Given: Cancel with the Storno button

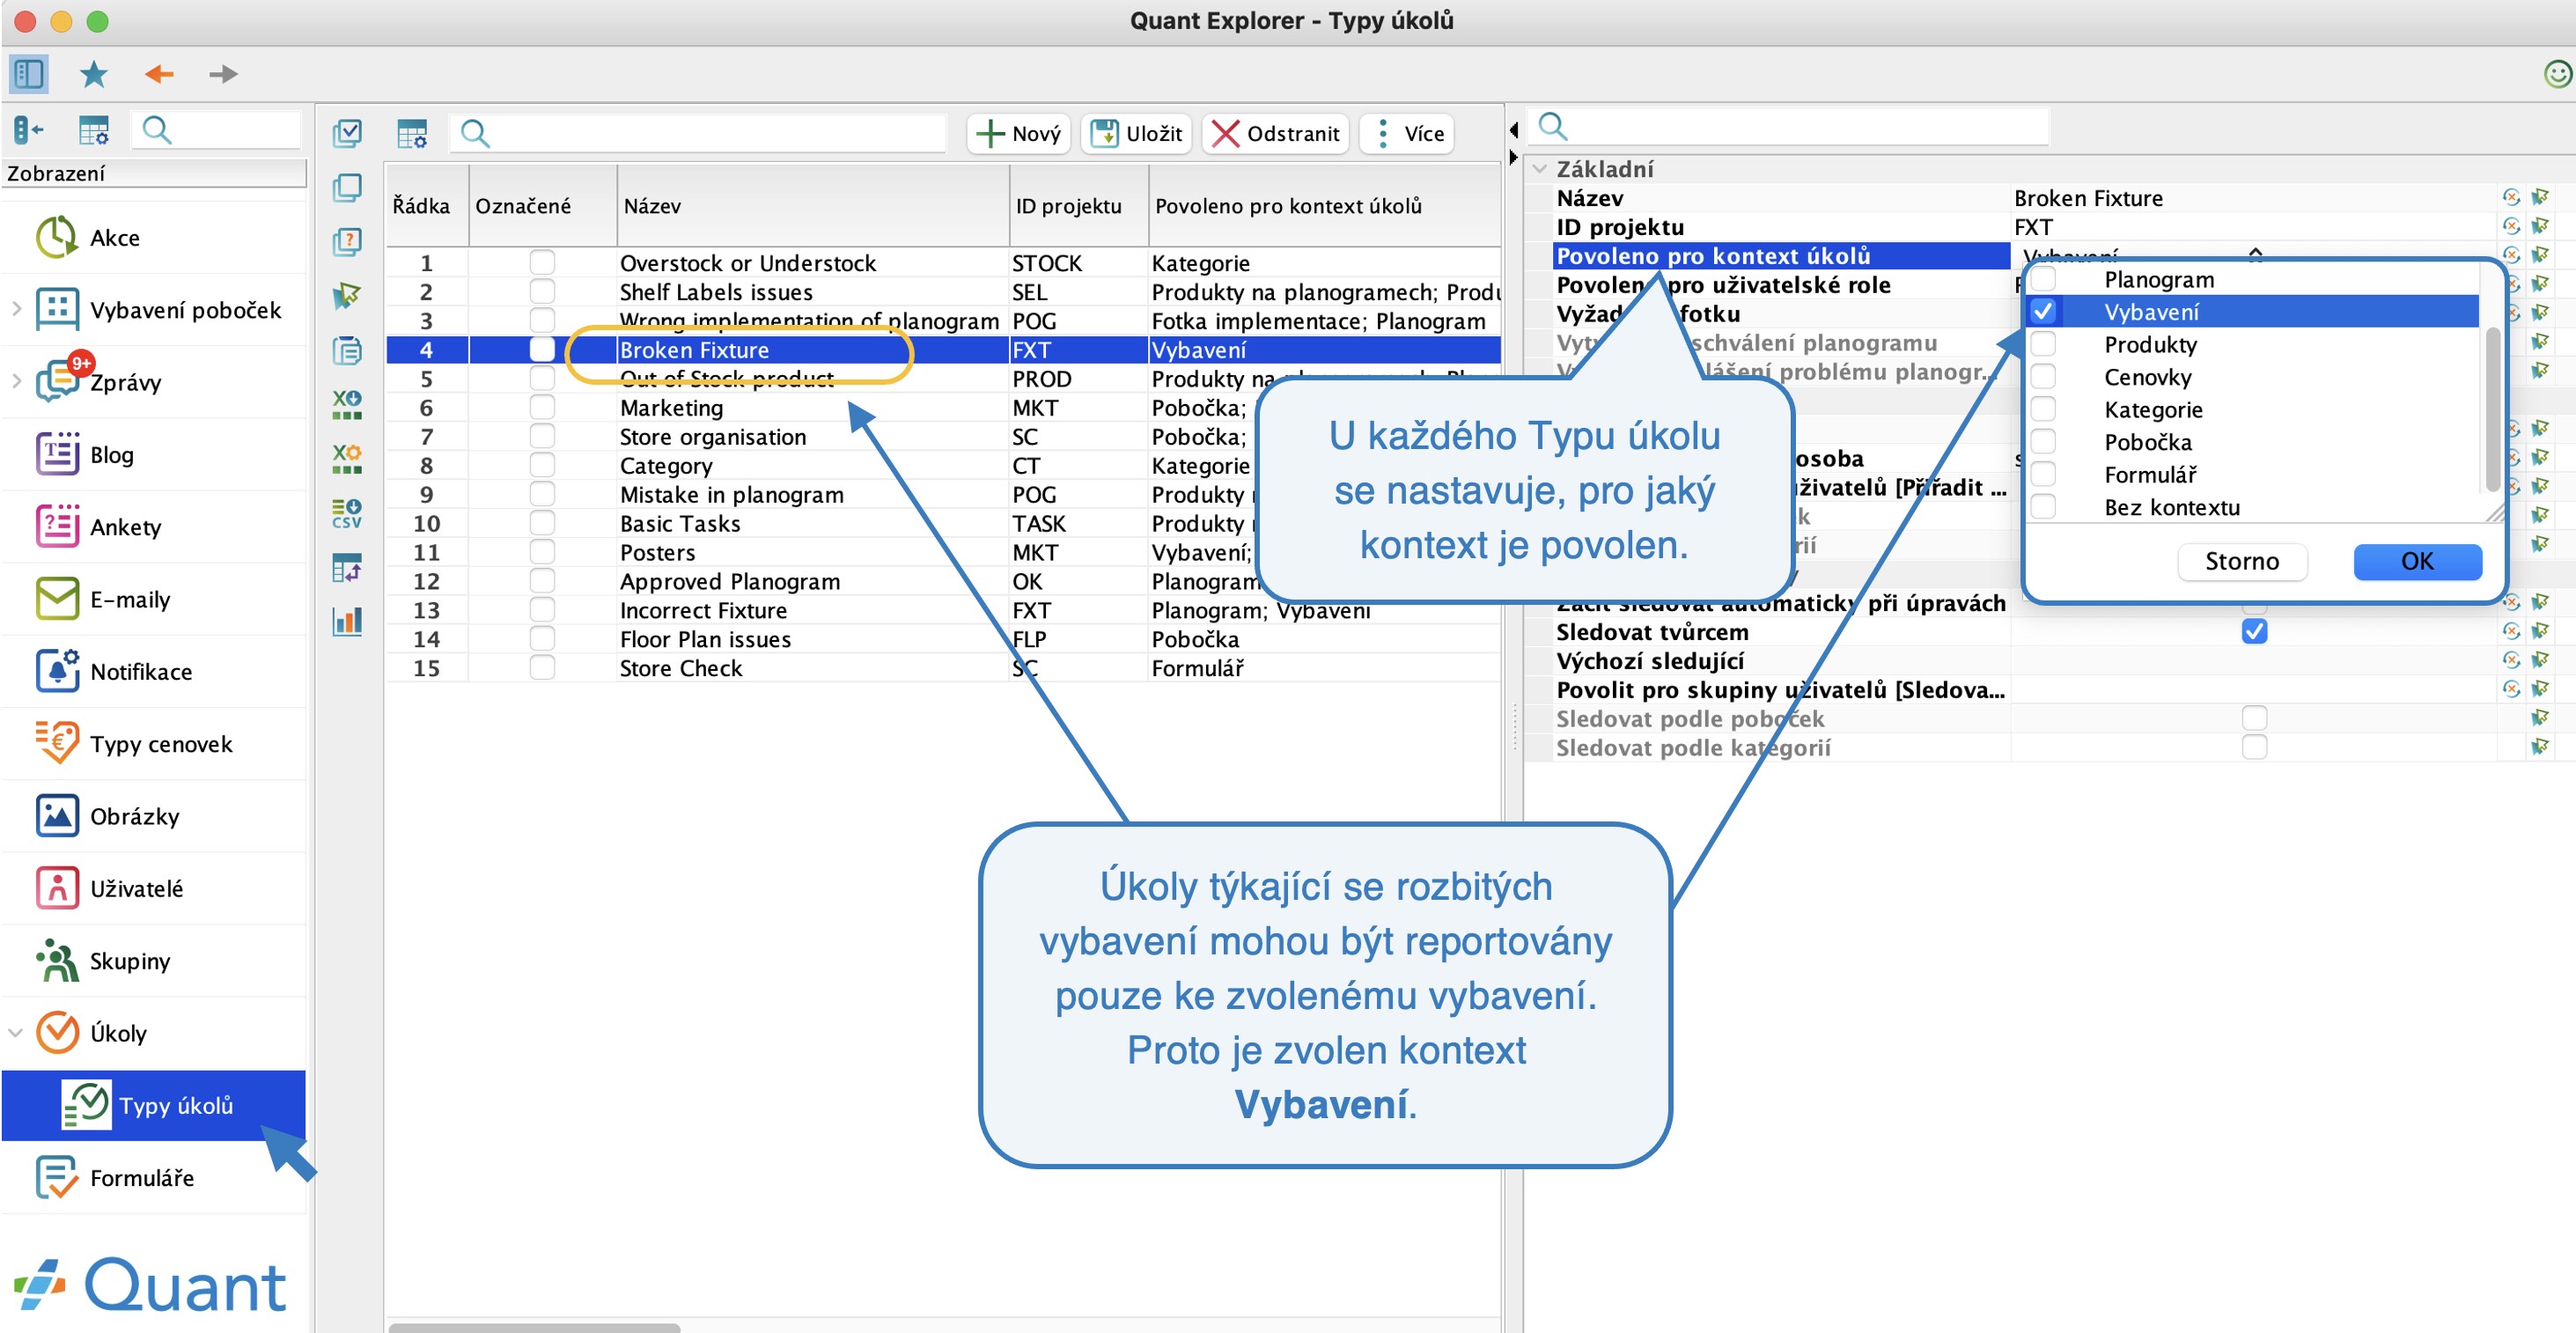Looking at the screenshot, I should pyautogui.click(x=2242, y=561).
